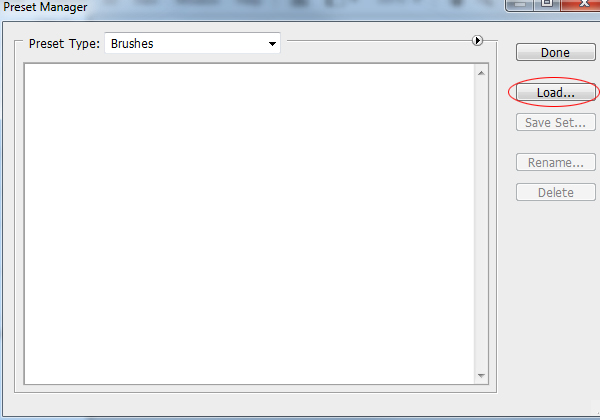The image size is (600, 420).
Task: Maximize the Preset Manager window
Action: click(x=547, y=5)
